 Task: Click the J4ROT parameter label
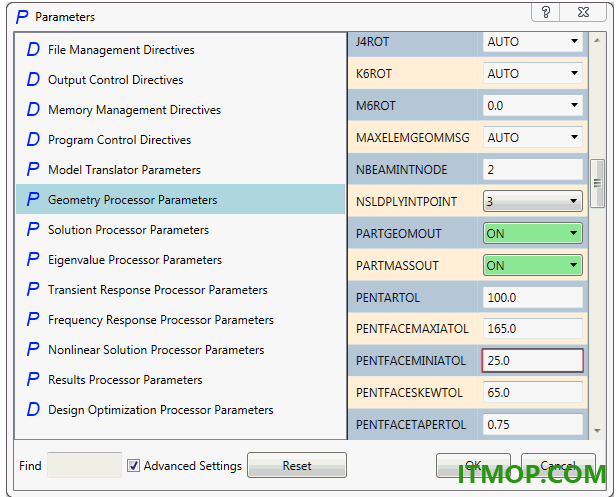coord(372,42)
